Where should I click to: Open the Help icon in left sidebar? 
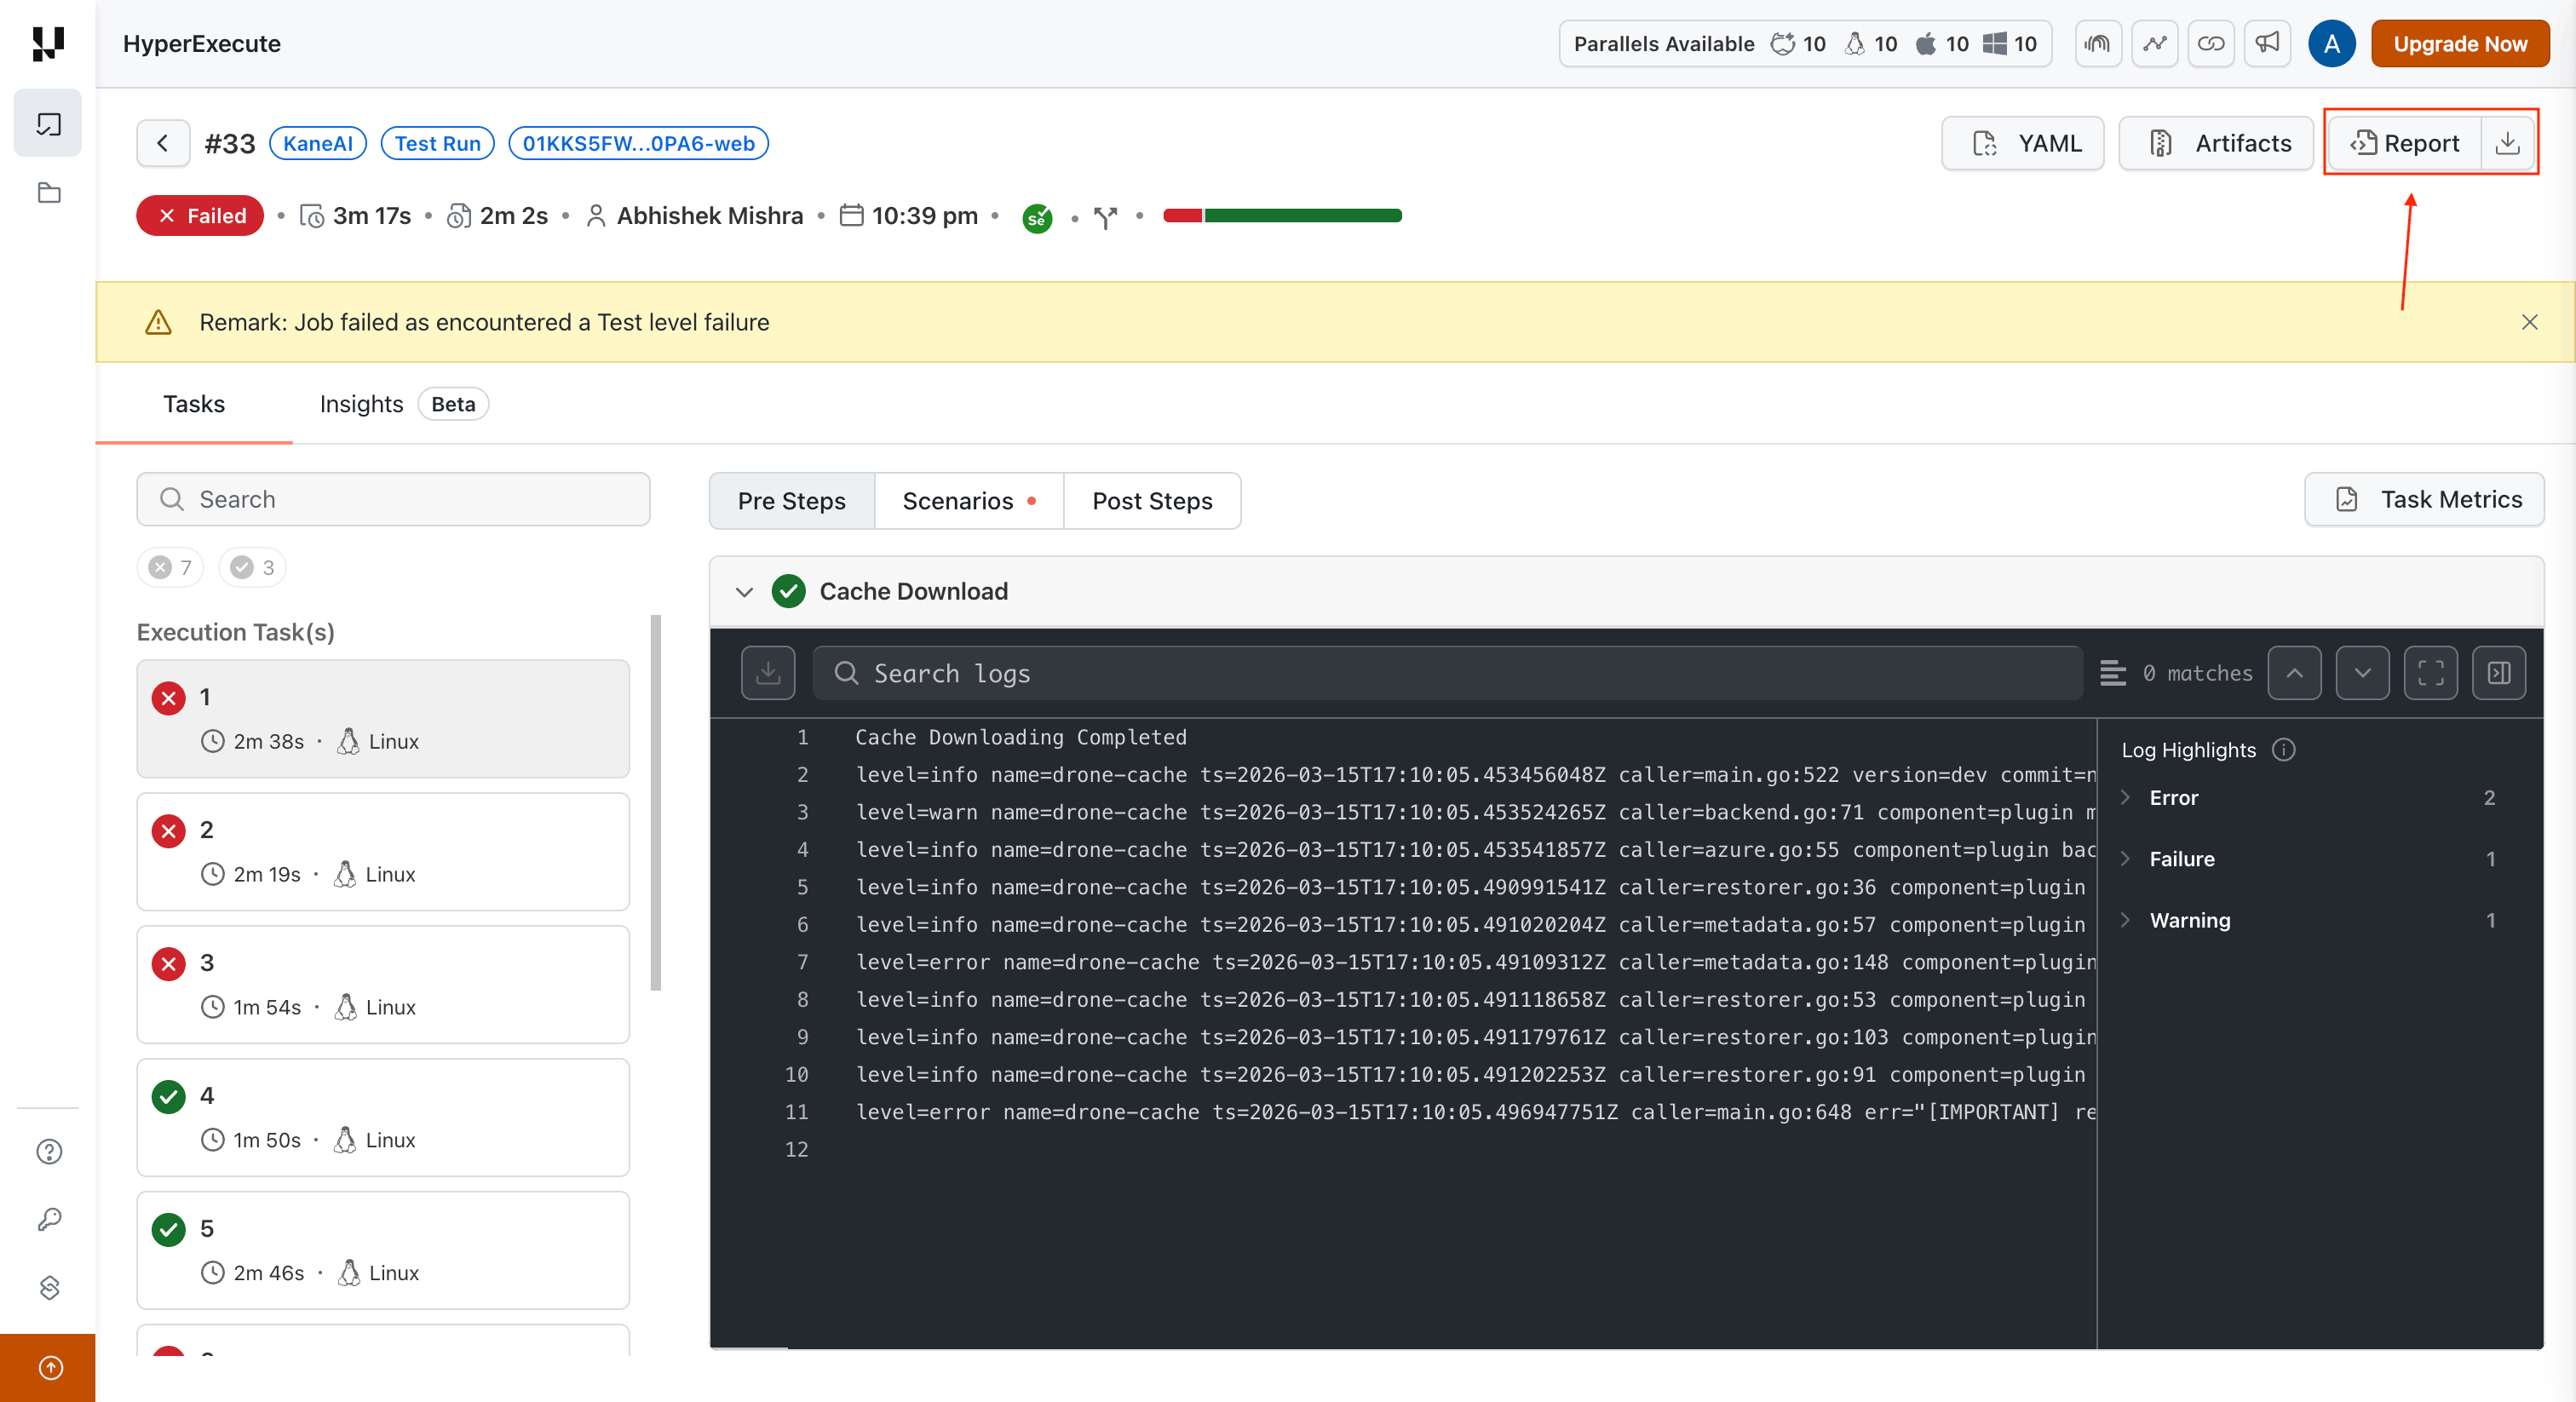click(48, 1152)
